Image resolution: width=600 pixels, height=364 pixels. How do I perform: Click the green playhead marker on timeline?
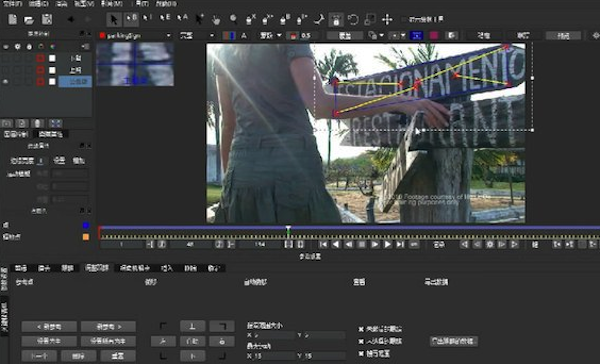click(x=288, y=230)
